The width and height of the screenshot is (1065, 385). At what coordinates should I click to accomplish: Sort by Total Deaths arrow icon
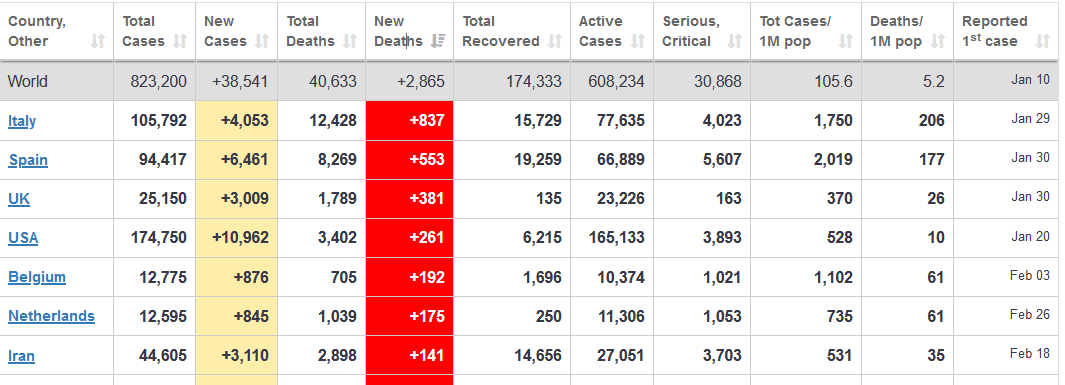[350, 41]
